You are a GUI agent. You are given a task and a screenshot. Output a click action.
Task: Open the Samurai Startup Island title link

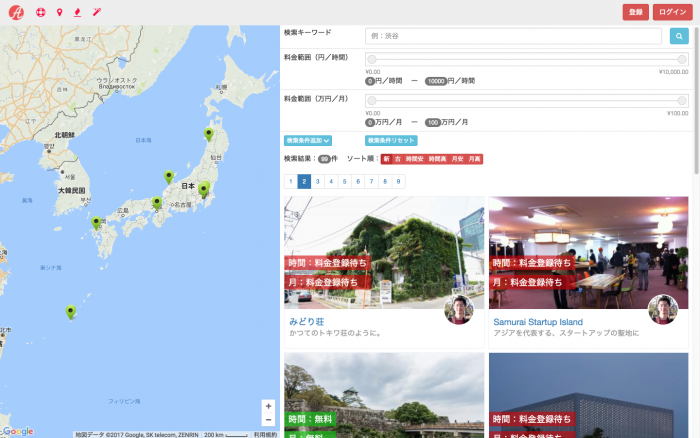tap(538, 322)
